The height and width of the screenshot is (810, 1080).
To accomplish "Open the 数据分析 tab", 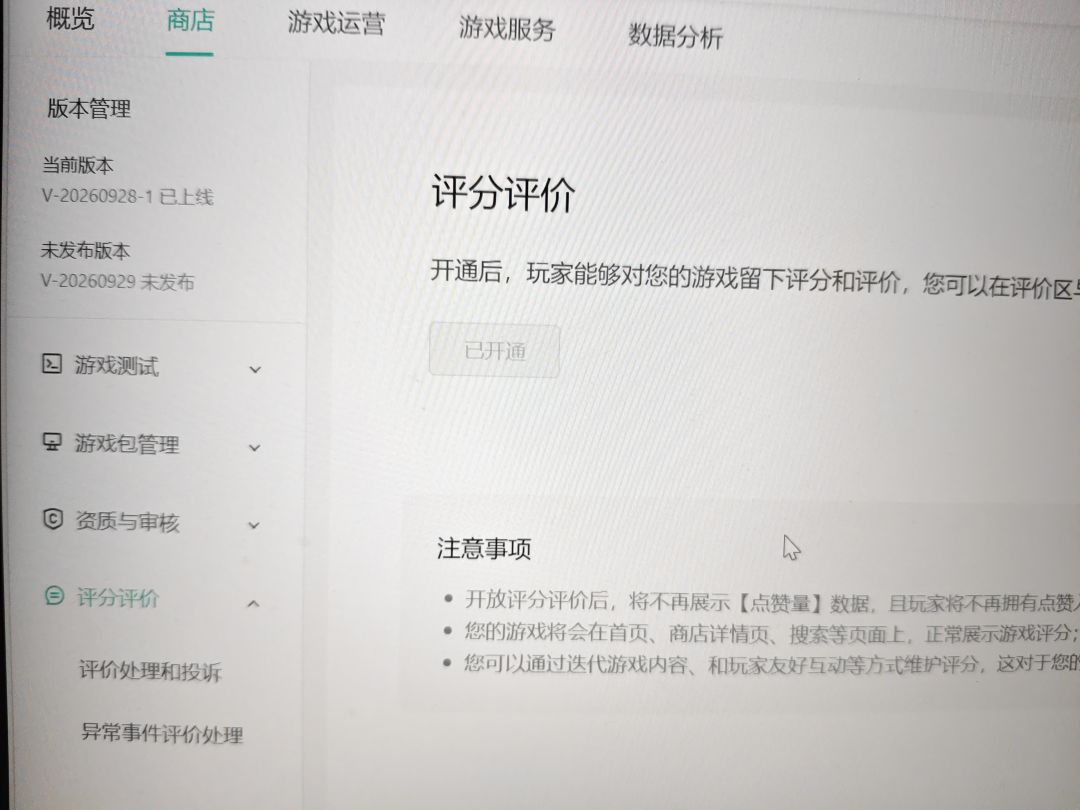I will [x=675, y=36].
